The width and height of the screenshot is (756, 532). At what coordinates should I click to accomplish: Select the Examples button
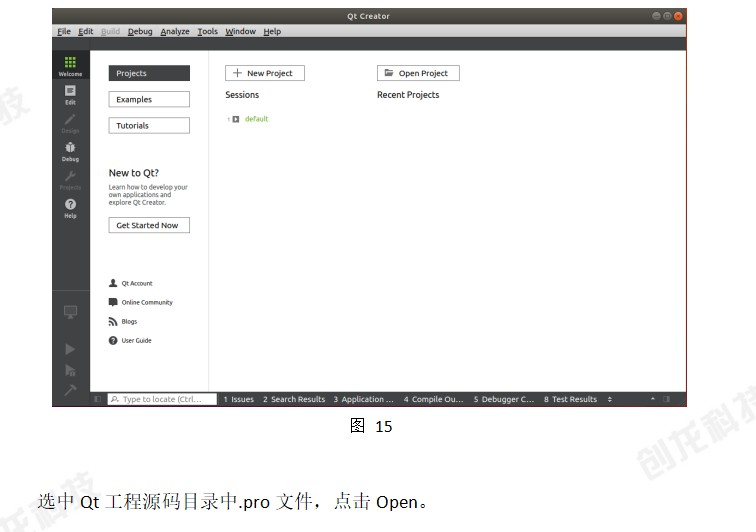pyautogui.click(x=149, y=99)
